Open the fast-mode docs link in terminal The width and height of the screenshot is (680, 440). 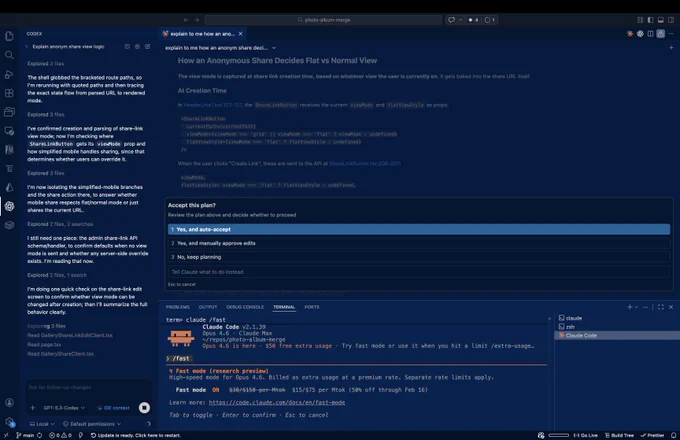click(x=277, y=402)
